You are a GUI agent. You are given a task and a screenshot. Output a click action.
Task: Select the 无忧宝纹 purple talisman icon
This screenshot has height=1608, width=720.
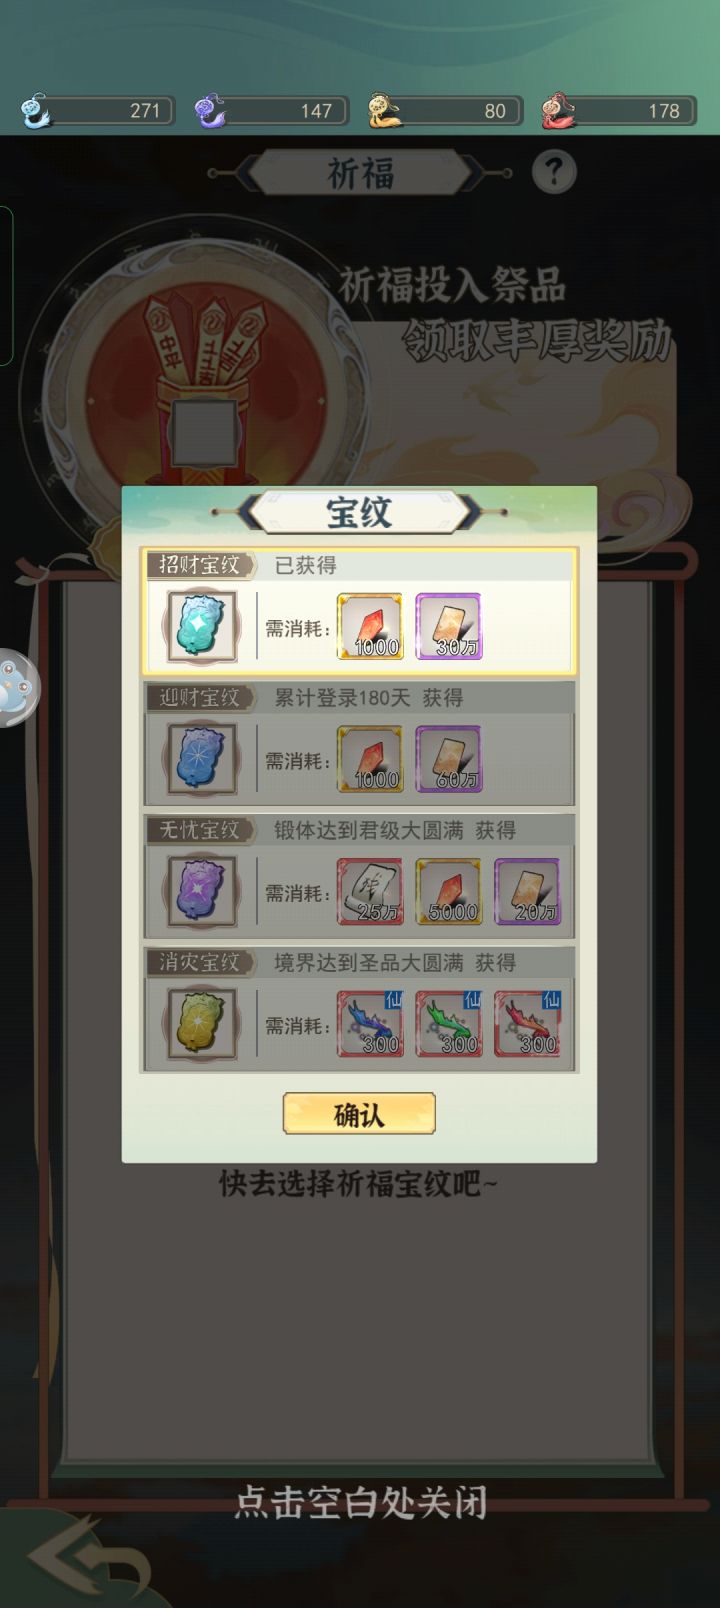click(202, 891)
